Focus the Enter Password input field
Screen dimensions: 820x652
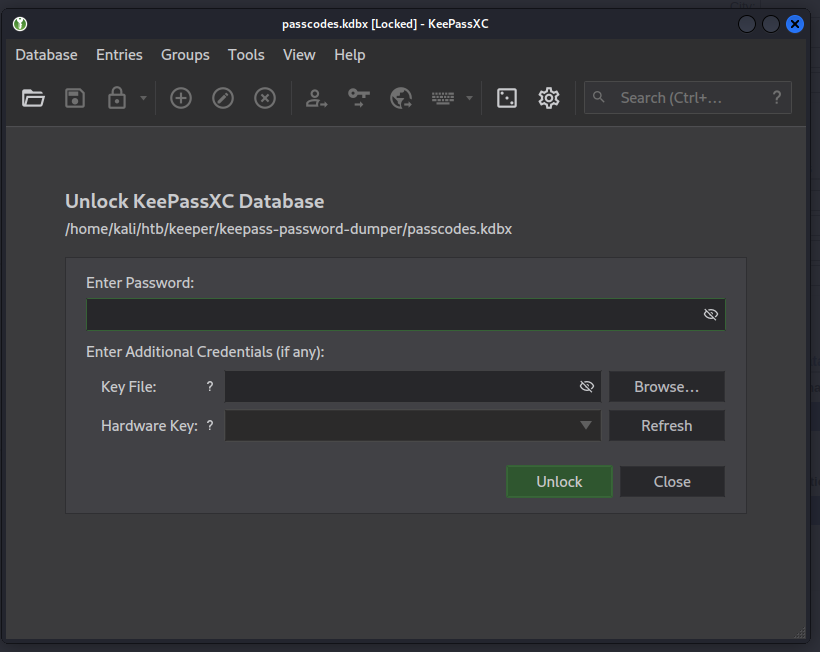[x=390, y=314]
